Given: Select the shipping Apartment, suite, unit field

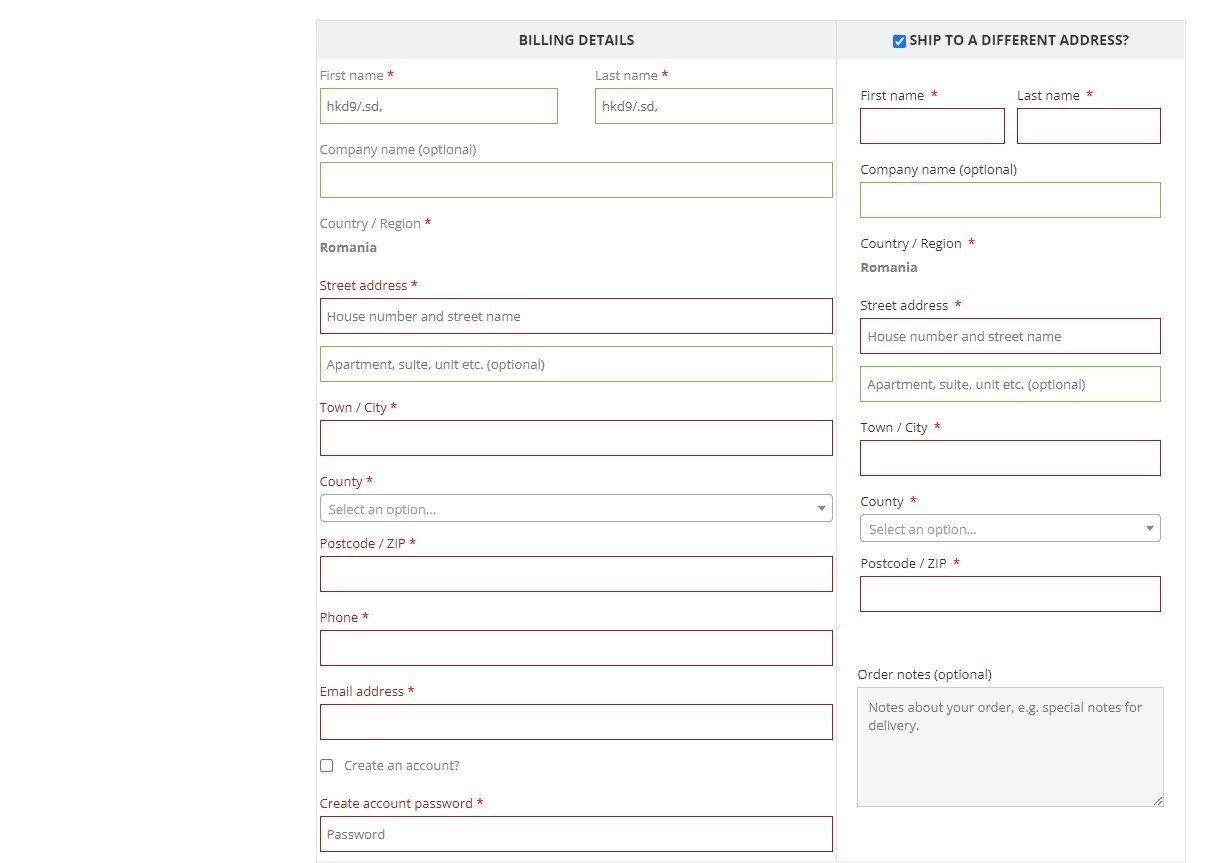Looking at the screenshot, I should pos(1010,384).
